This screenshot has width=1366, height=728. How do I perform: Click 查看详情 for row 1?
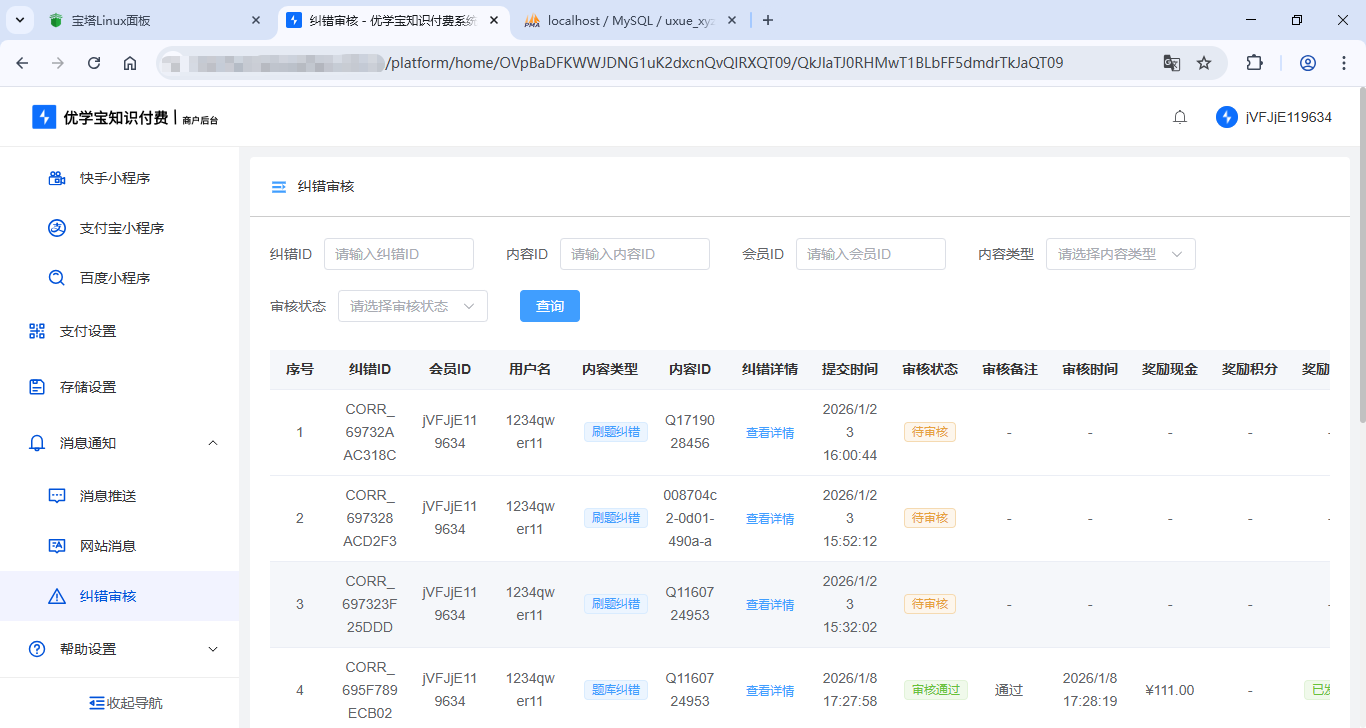click(x=769, y=433)
